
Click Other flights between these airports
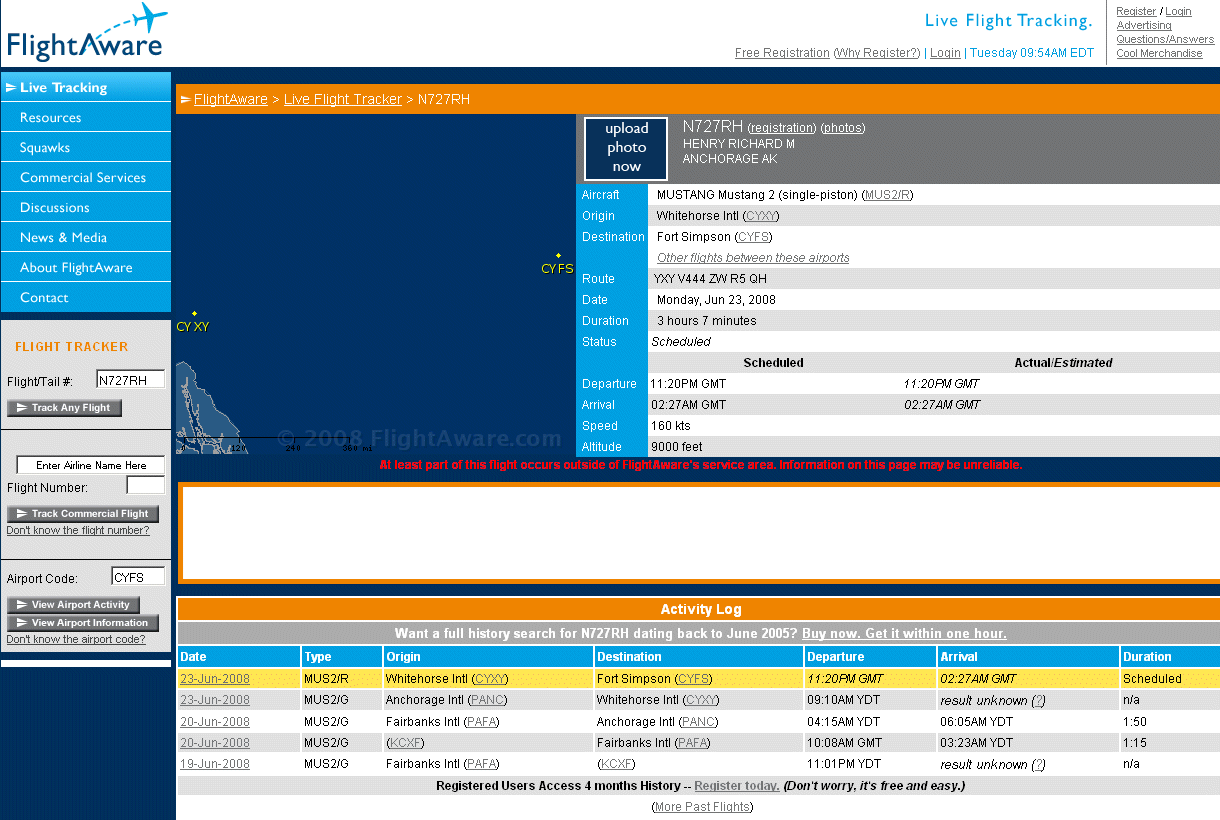(753, 258)
